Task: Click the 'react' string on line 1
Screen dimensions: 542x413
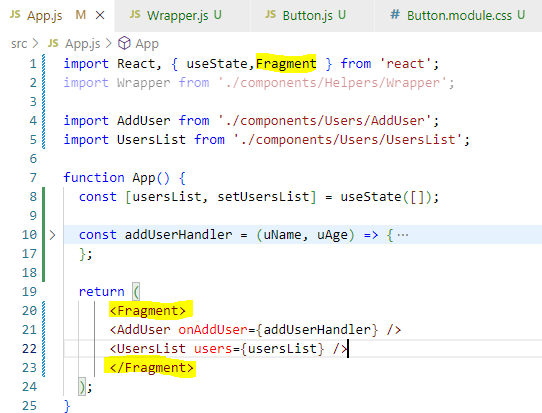Action: (405, 64)
